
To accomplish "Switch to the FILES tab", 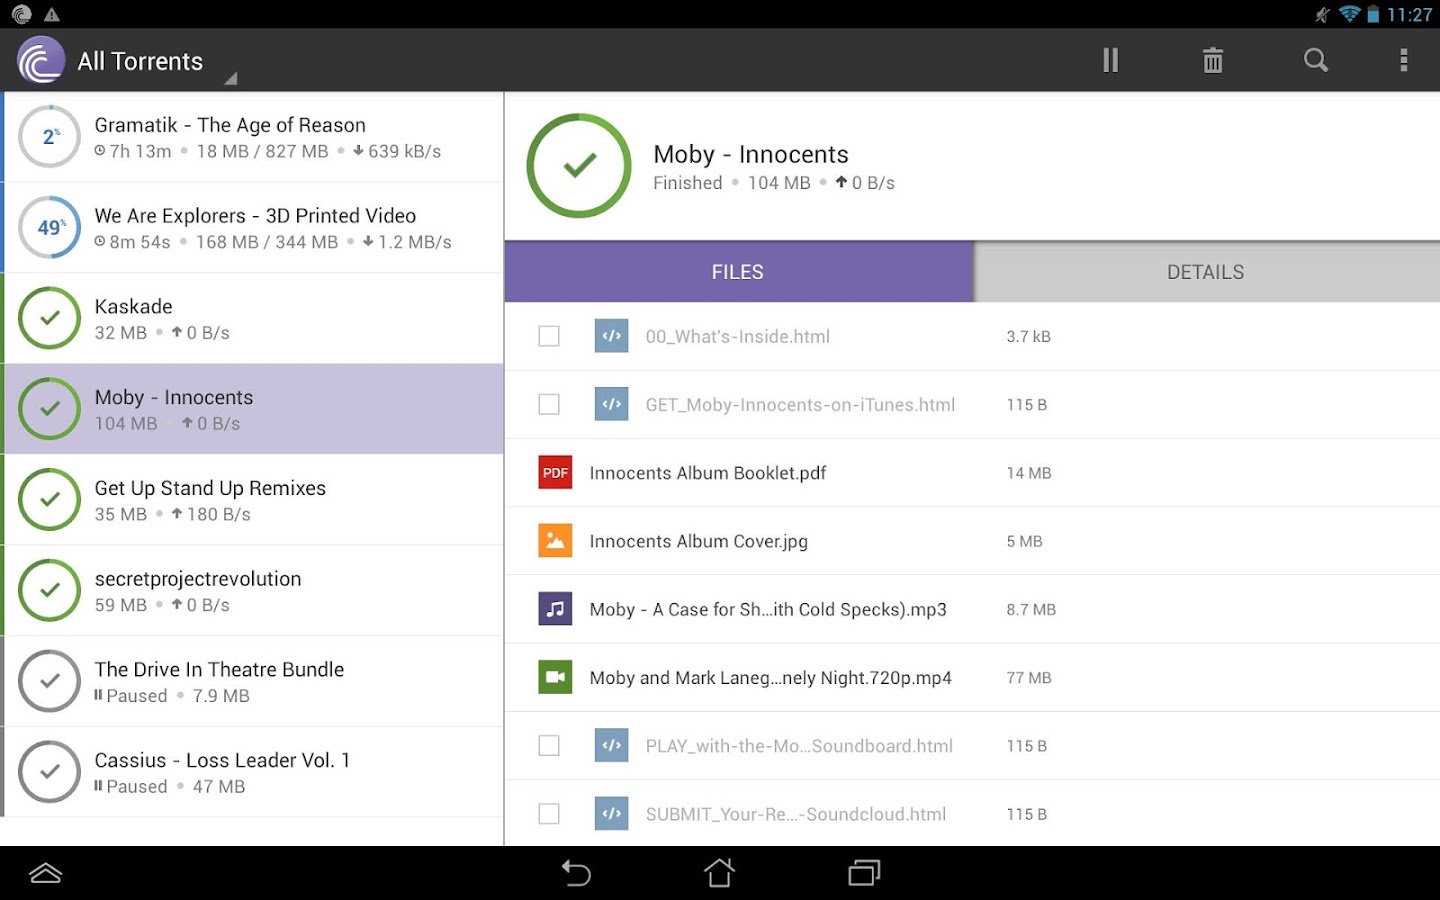I will (x=738, y=272).
